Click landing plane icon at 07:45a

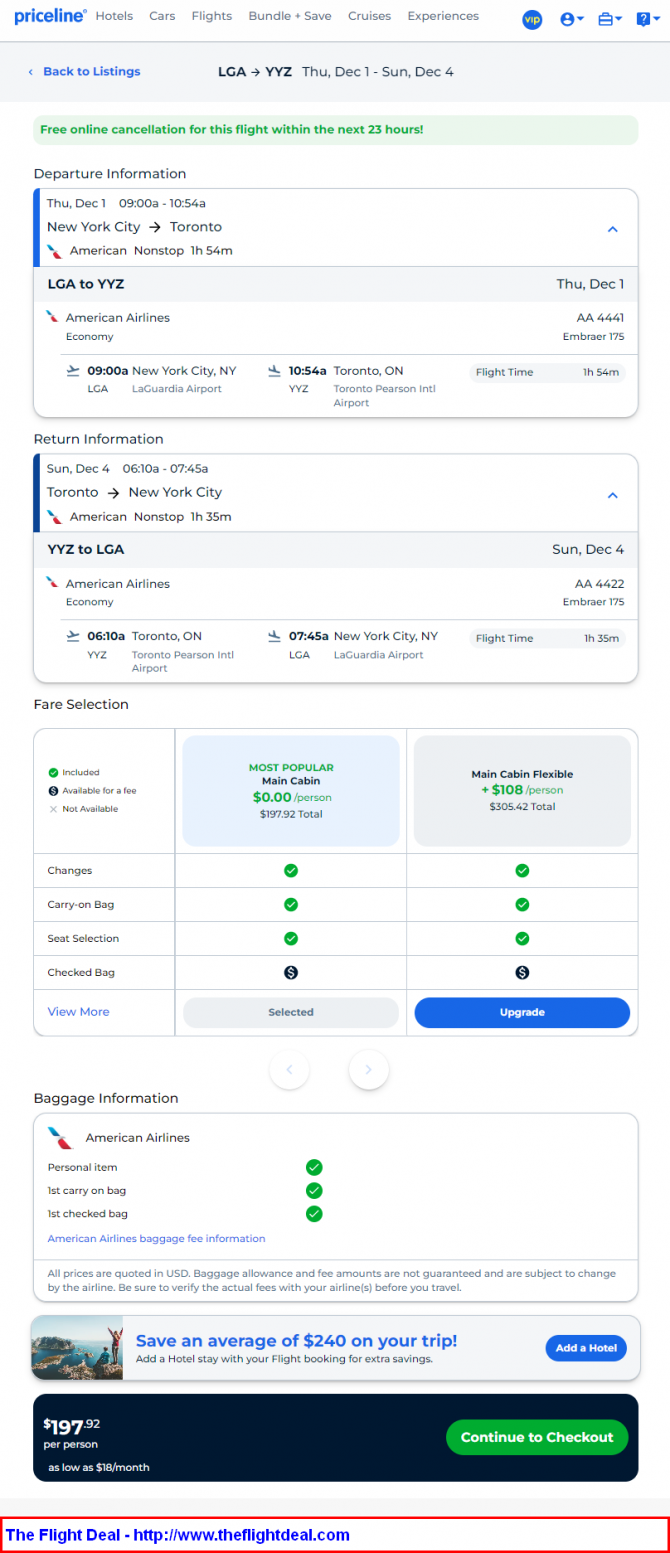click(274, 636)
